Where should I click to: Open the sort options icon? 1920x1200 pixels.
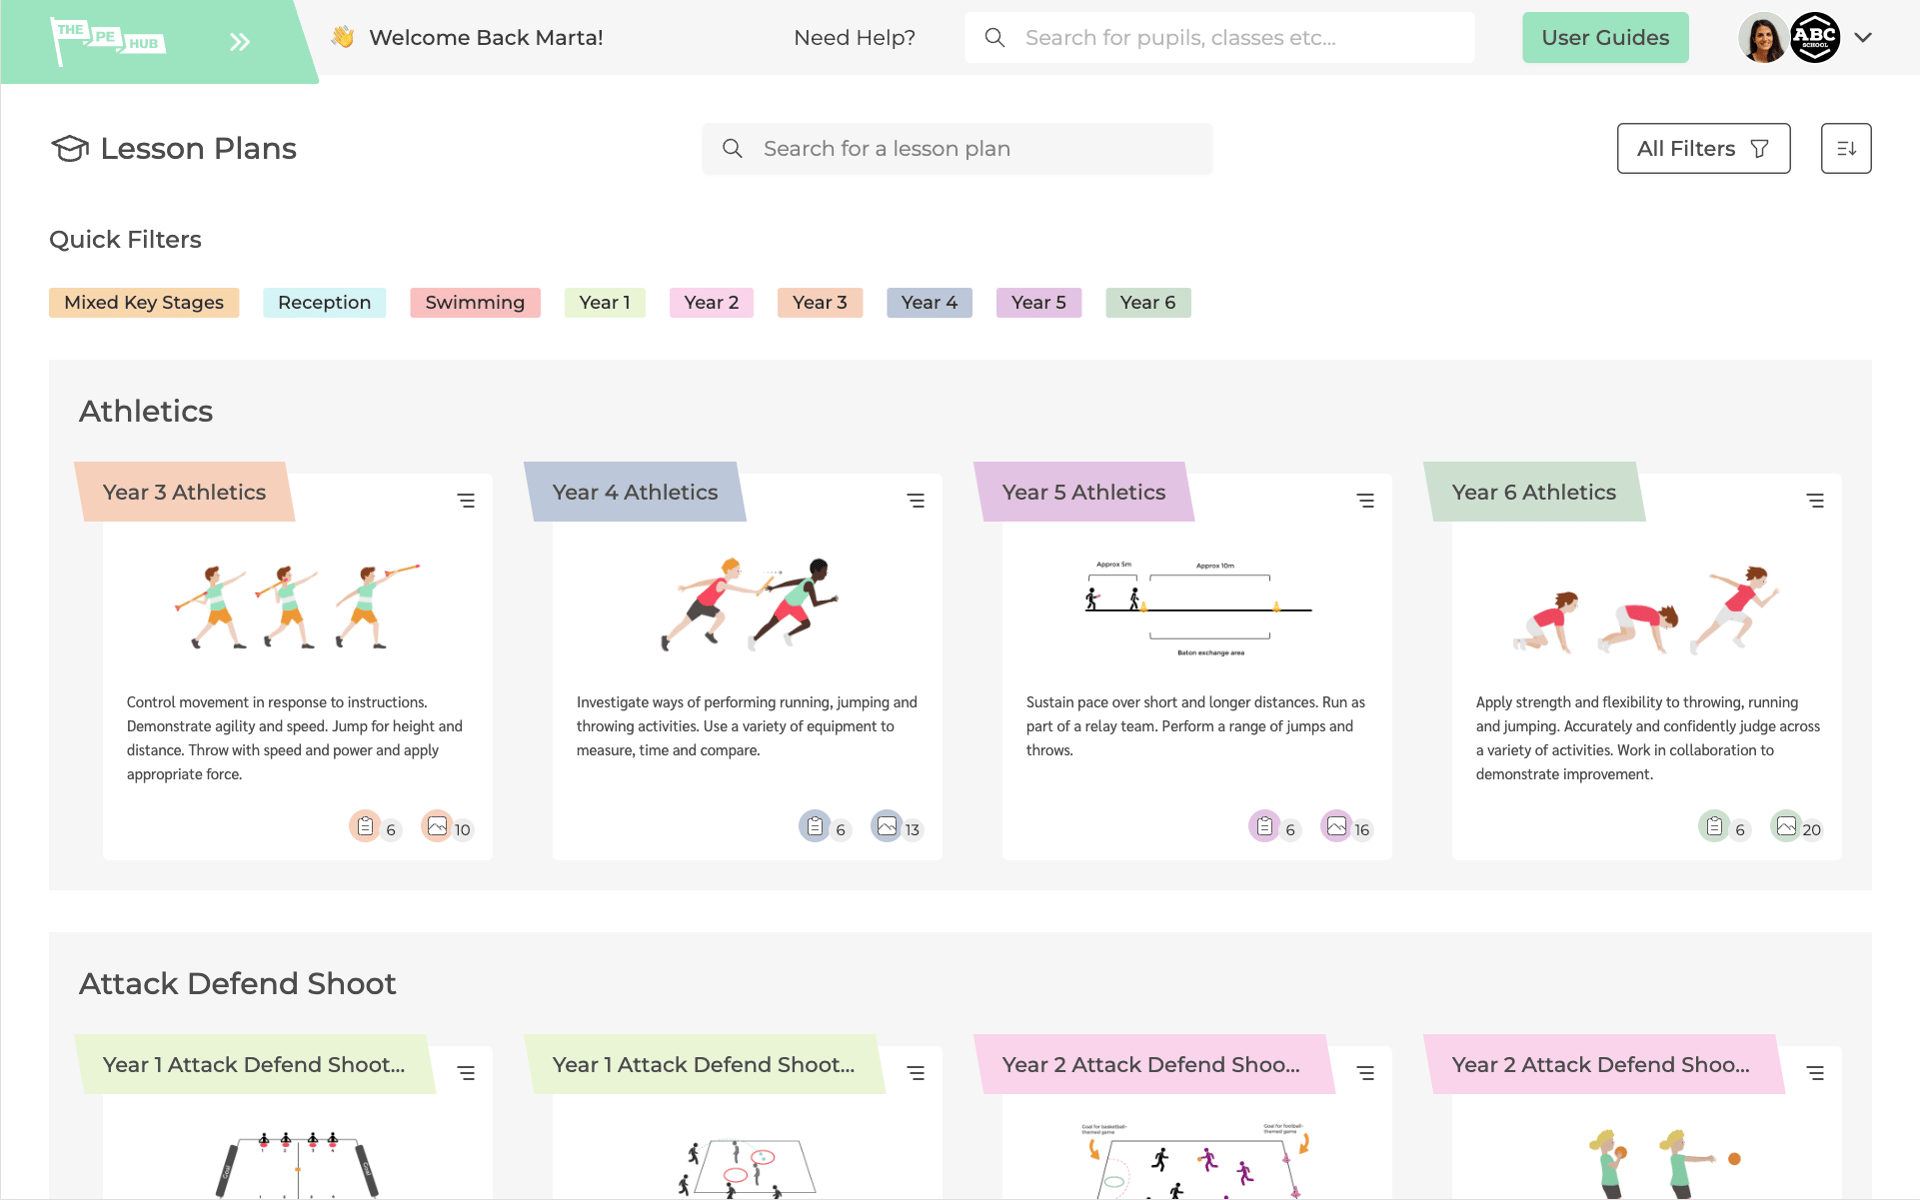click(1846, 148)
